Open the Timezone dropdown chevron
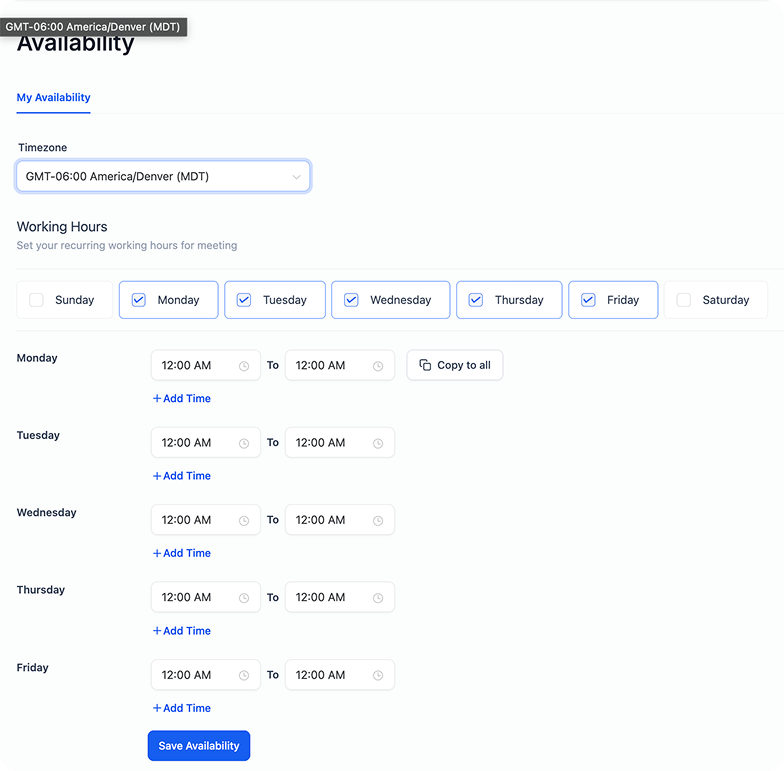This screenshot has height=771, width=784. click(296, 177)
